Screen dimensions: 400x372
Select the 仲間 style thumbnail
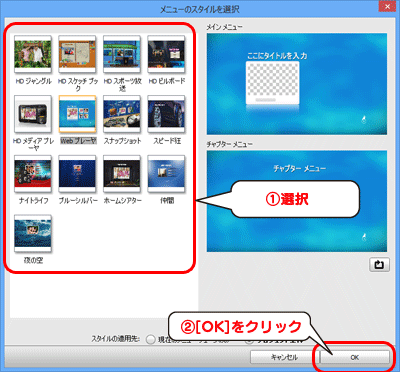(166, 174)
